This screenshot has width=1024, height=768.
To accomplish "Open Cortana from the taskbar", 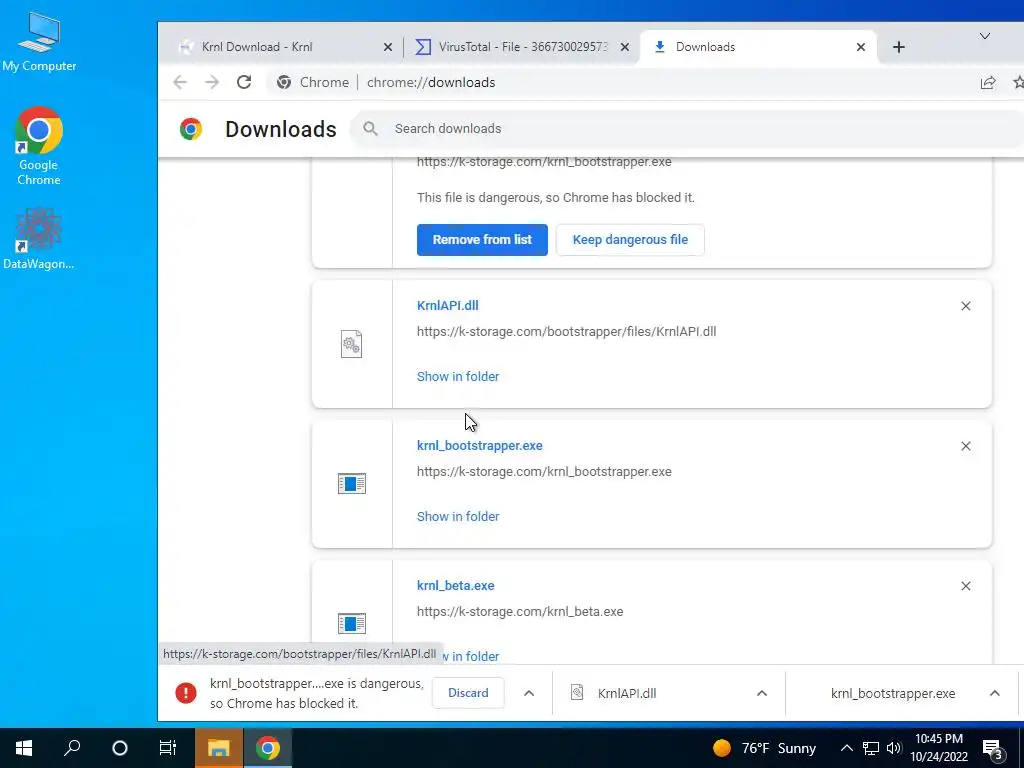I will click(120, 748).
